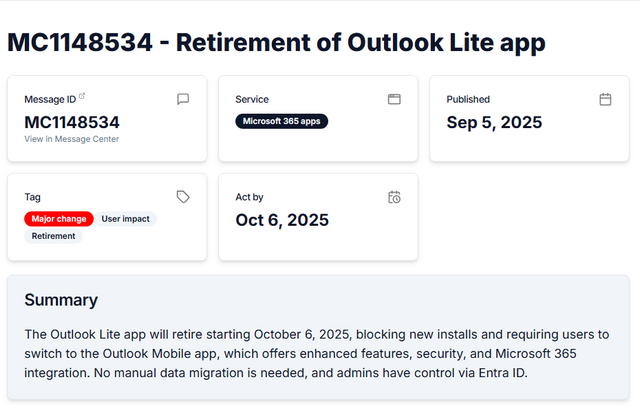Click the Service label text
The height and width of the screenshot is (411, 640).
point(252,99)
